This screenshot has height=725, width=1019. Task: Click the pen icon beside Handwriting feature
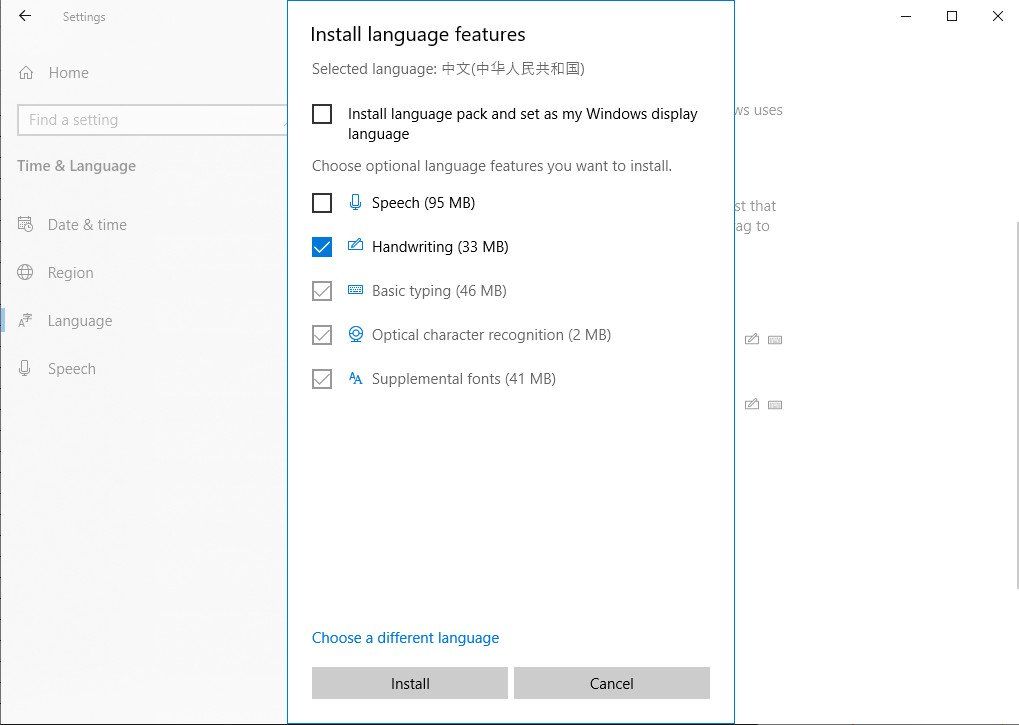coord(356,246)
